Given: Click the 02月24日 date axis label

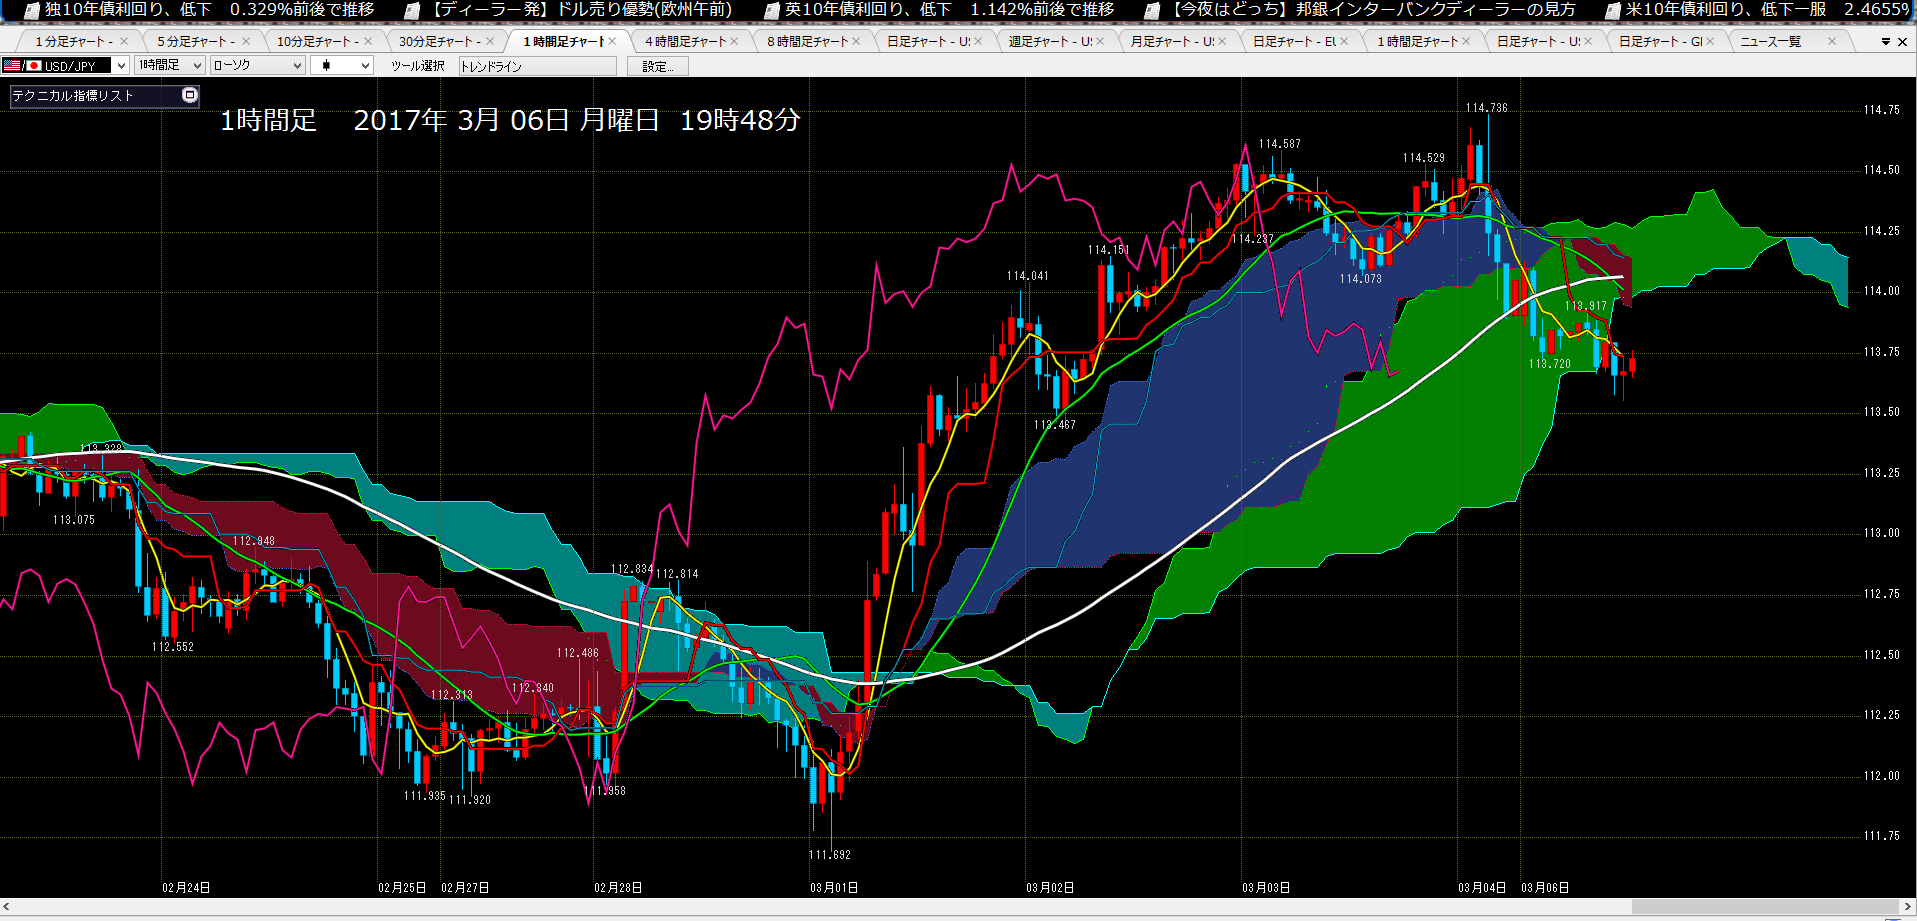Looking at the screenshot, I should tap(186, 888).
